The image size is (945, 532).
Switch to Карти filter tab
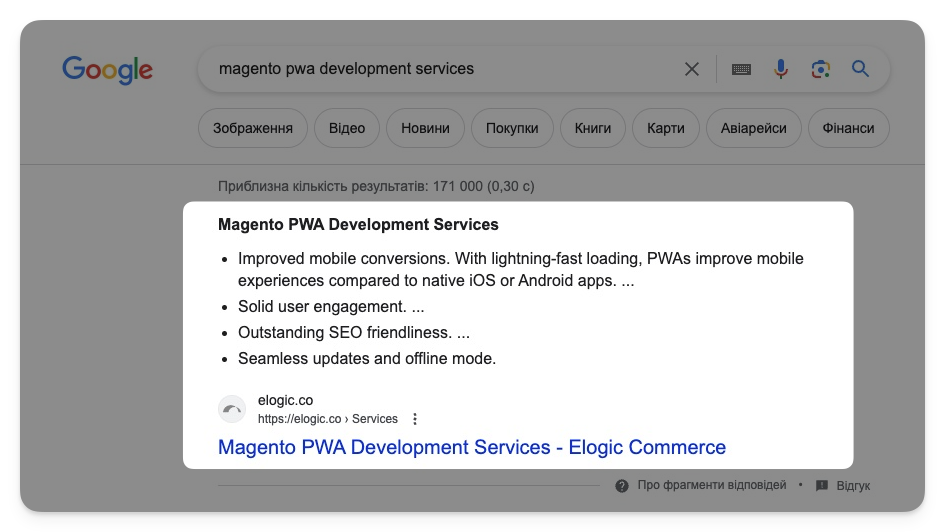pos(665,128)
